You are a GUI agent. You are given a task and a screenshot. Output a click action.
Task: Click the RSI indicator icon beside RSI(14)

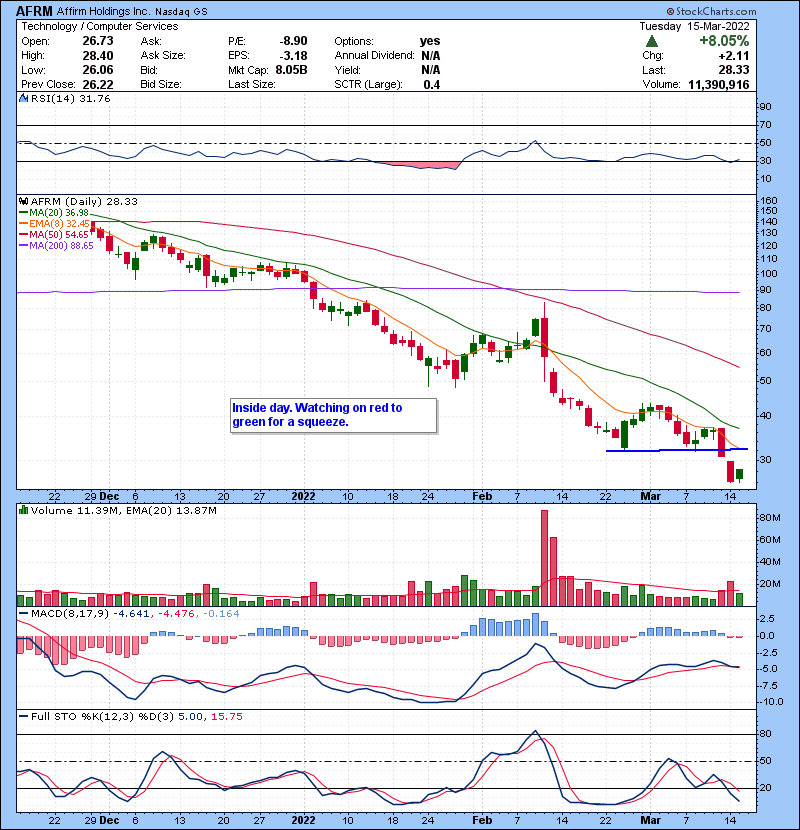[23, 98]
